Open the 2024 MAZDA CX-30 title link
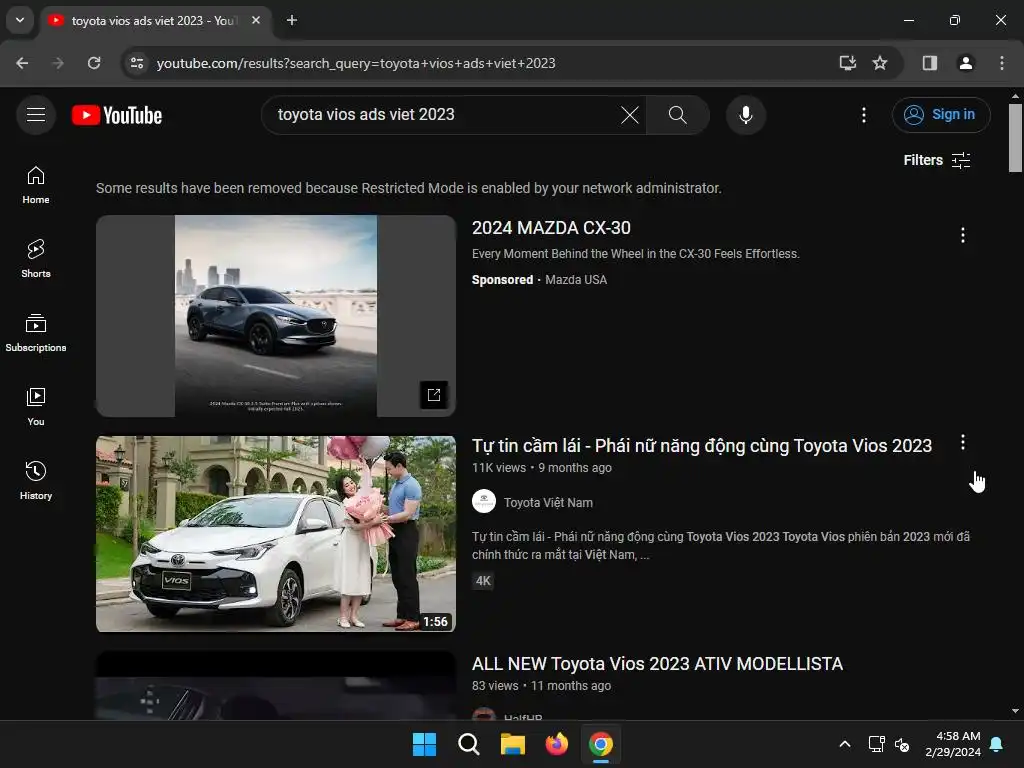The width and height of the screenshot is (1024, 768). (551, 228)
